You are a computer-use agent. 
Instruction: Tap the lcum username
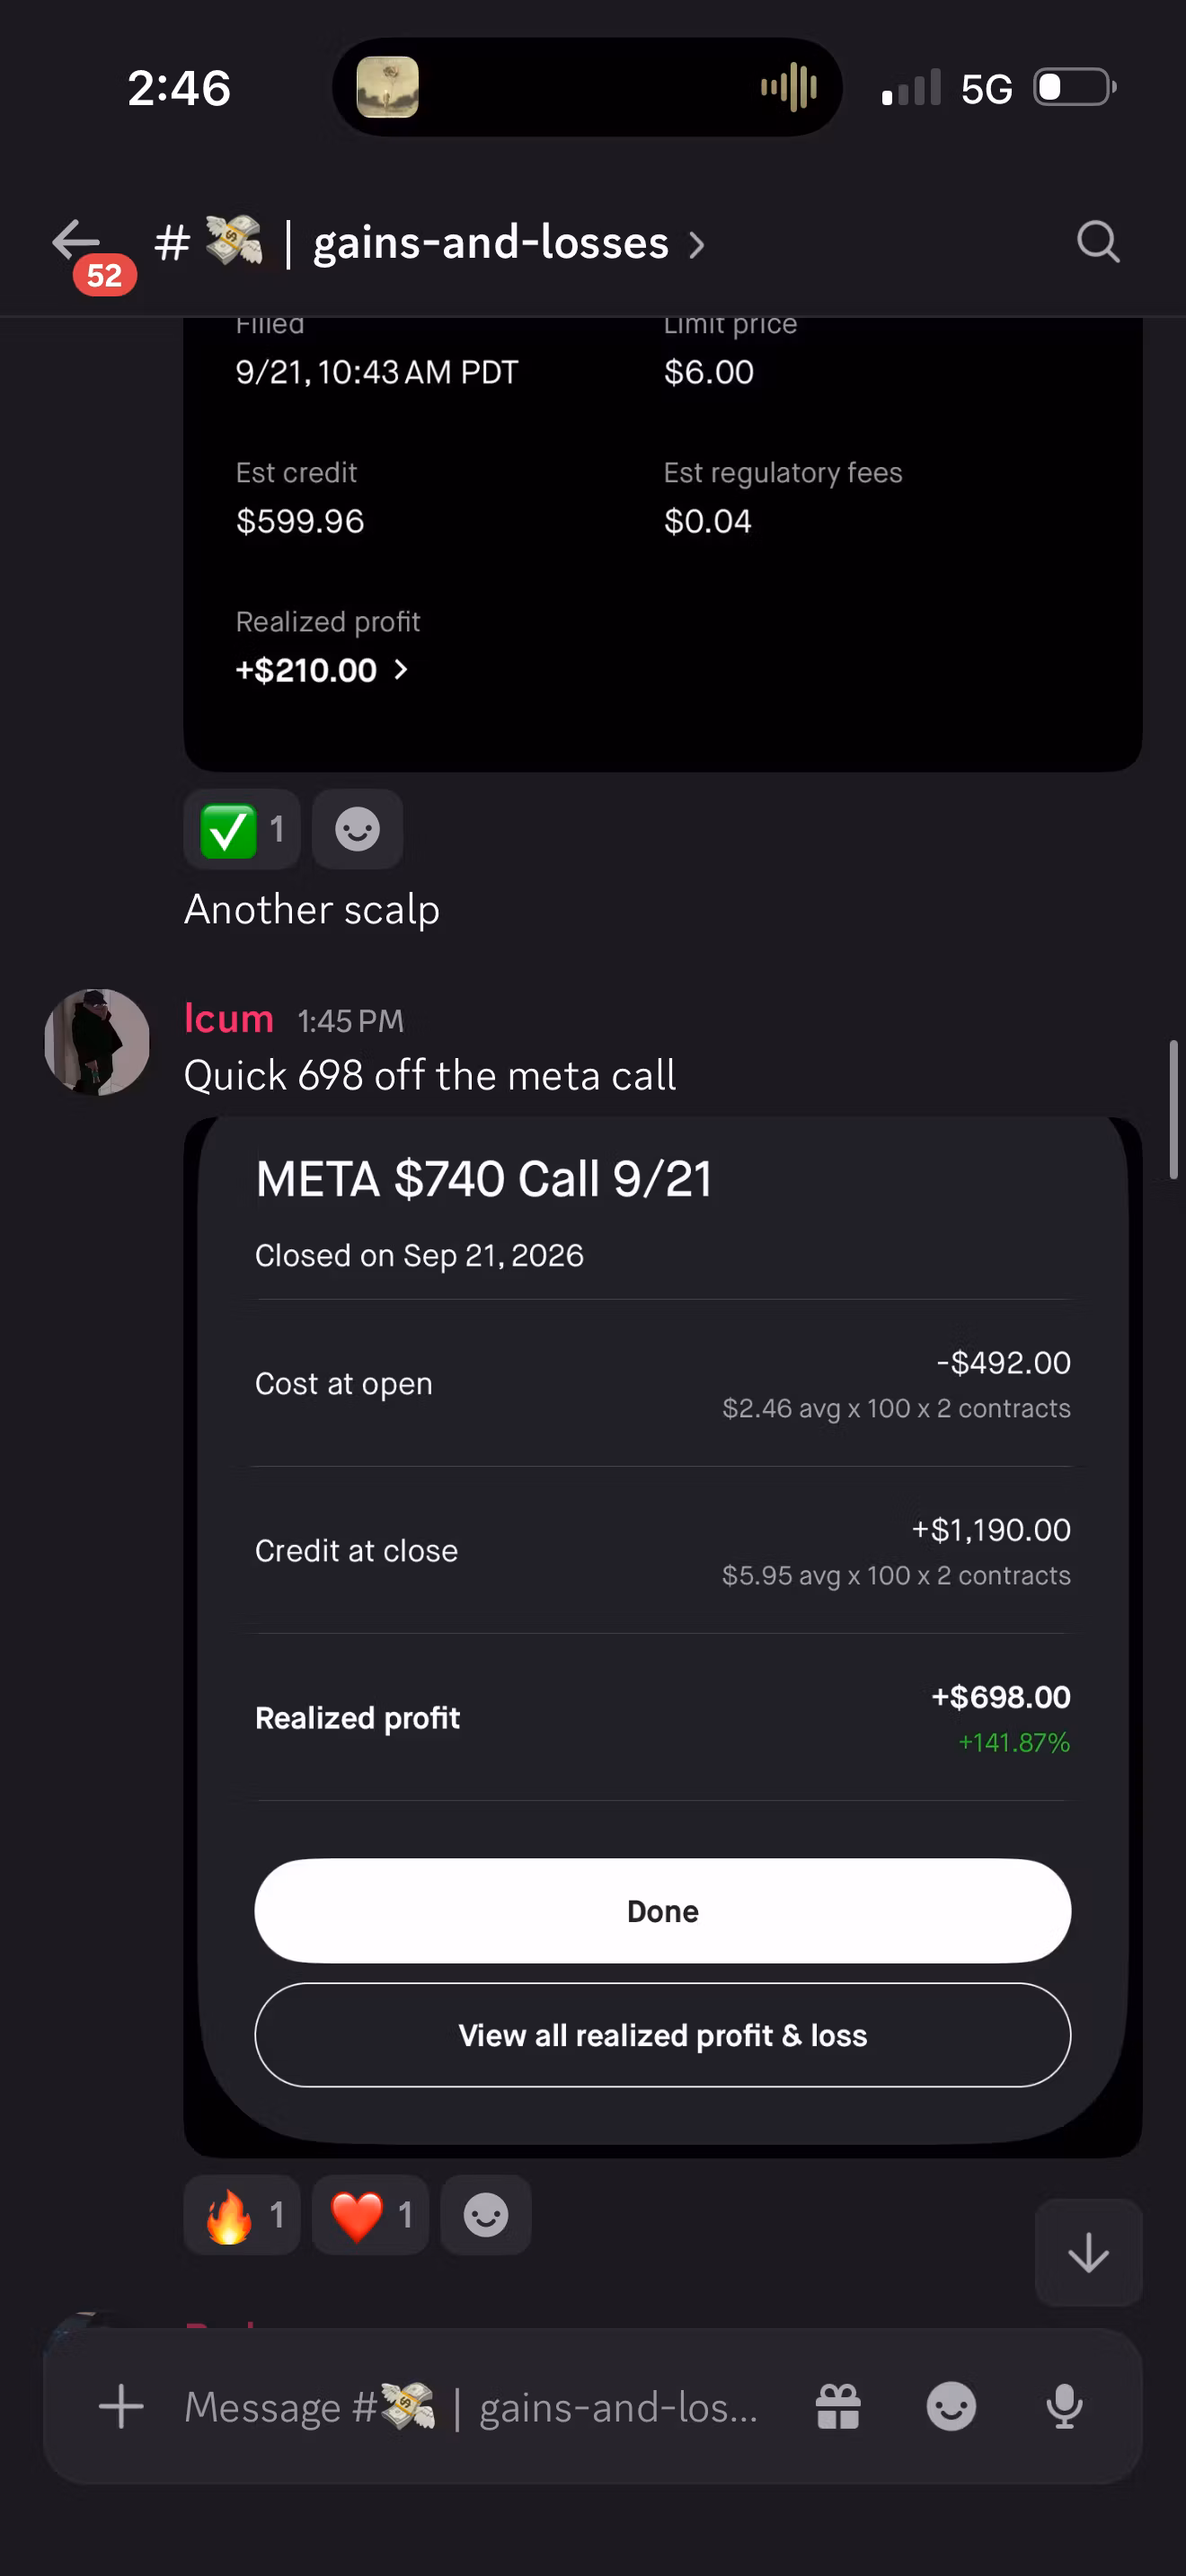click(229, 1018)
